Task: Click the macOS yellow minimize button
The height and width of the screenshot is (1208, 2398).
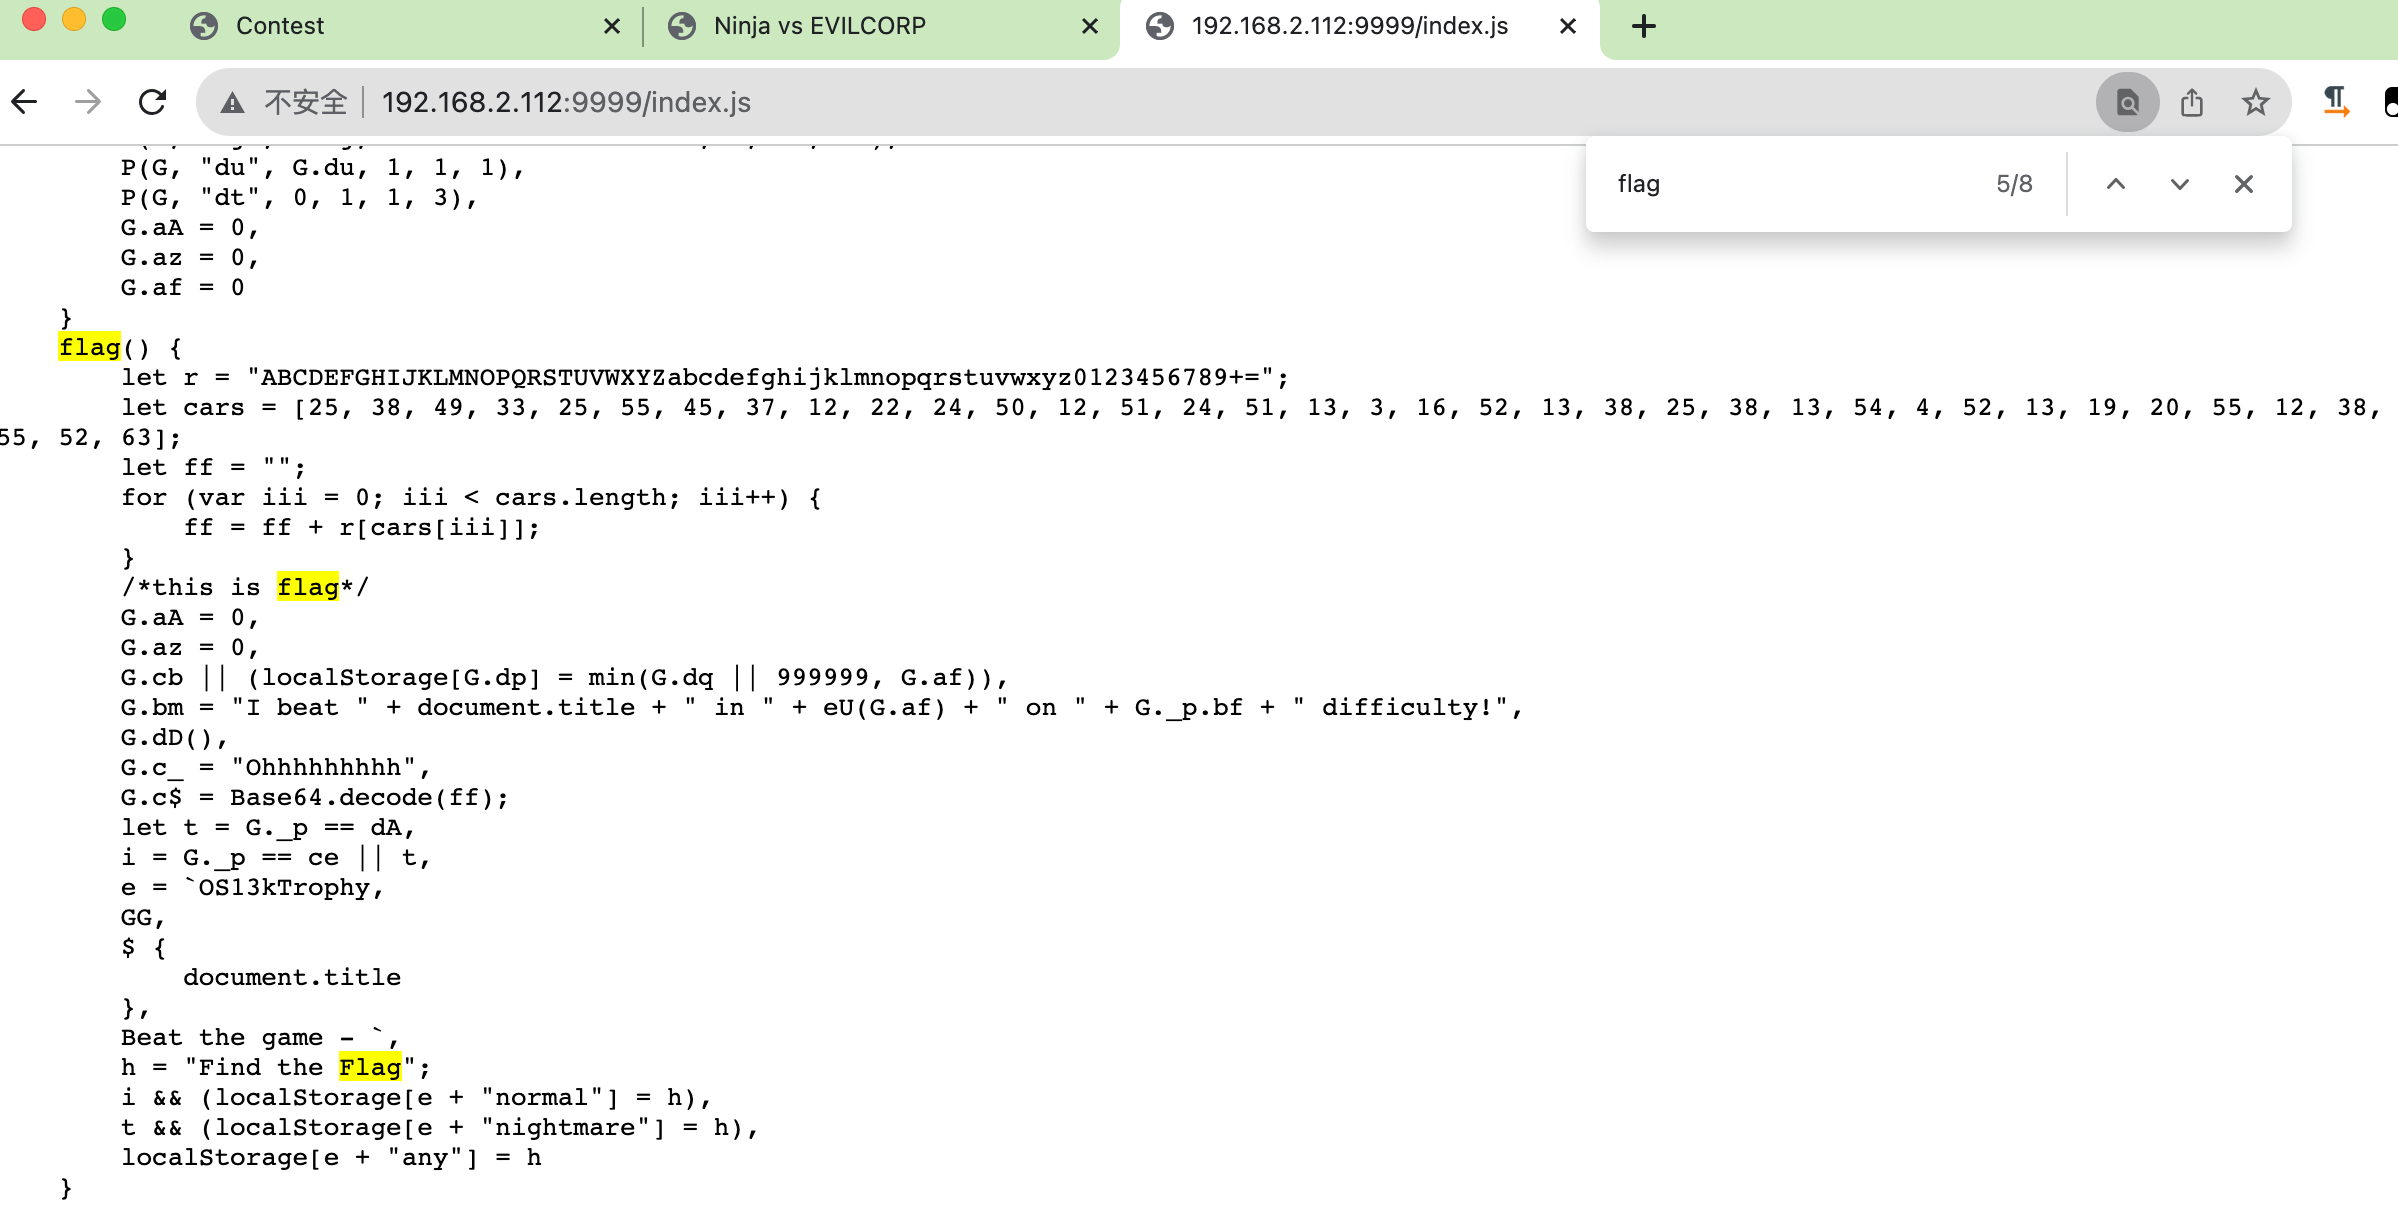Action: (74, 19)
